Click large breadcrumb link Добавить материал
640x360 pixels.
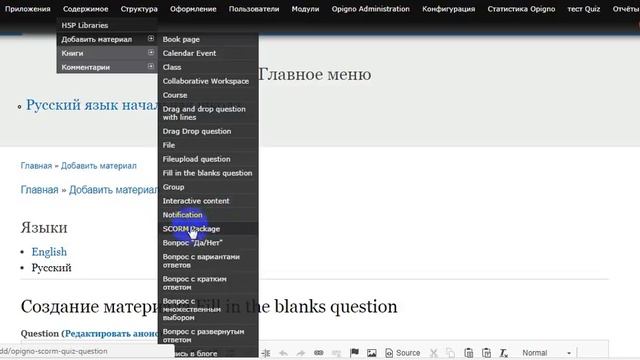(113, 190)
